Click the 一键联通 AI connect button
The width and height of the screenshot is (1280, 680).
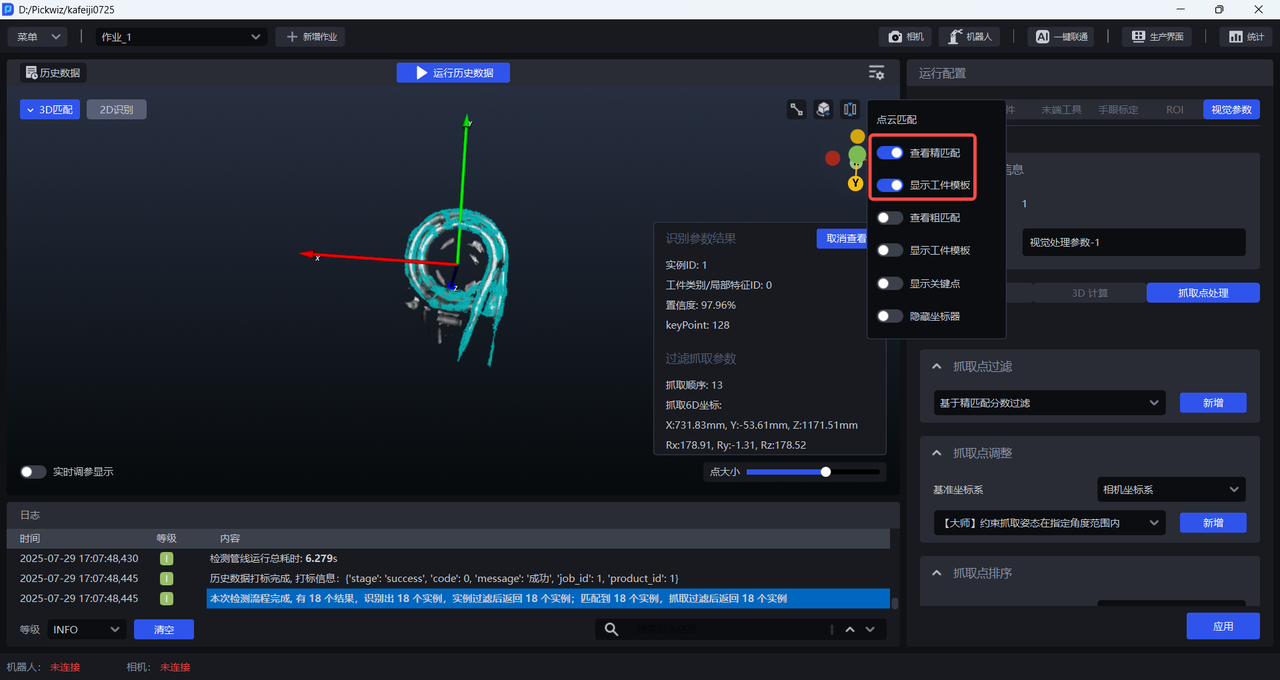pos(1061,37)
